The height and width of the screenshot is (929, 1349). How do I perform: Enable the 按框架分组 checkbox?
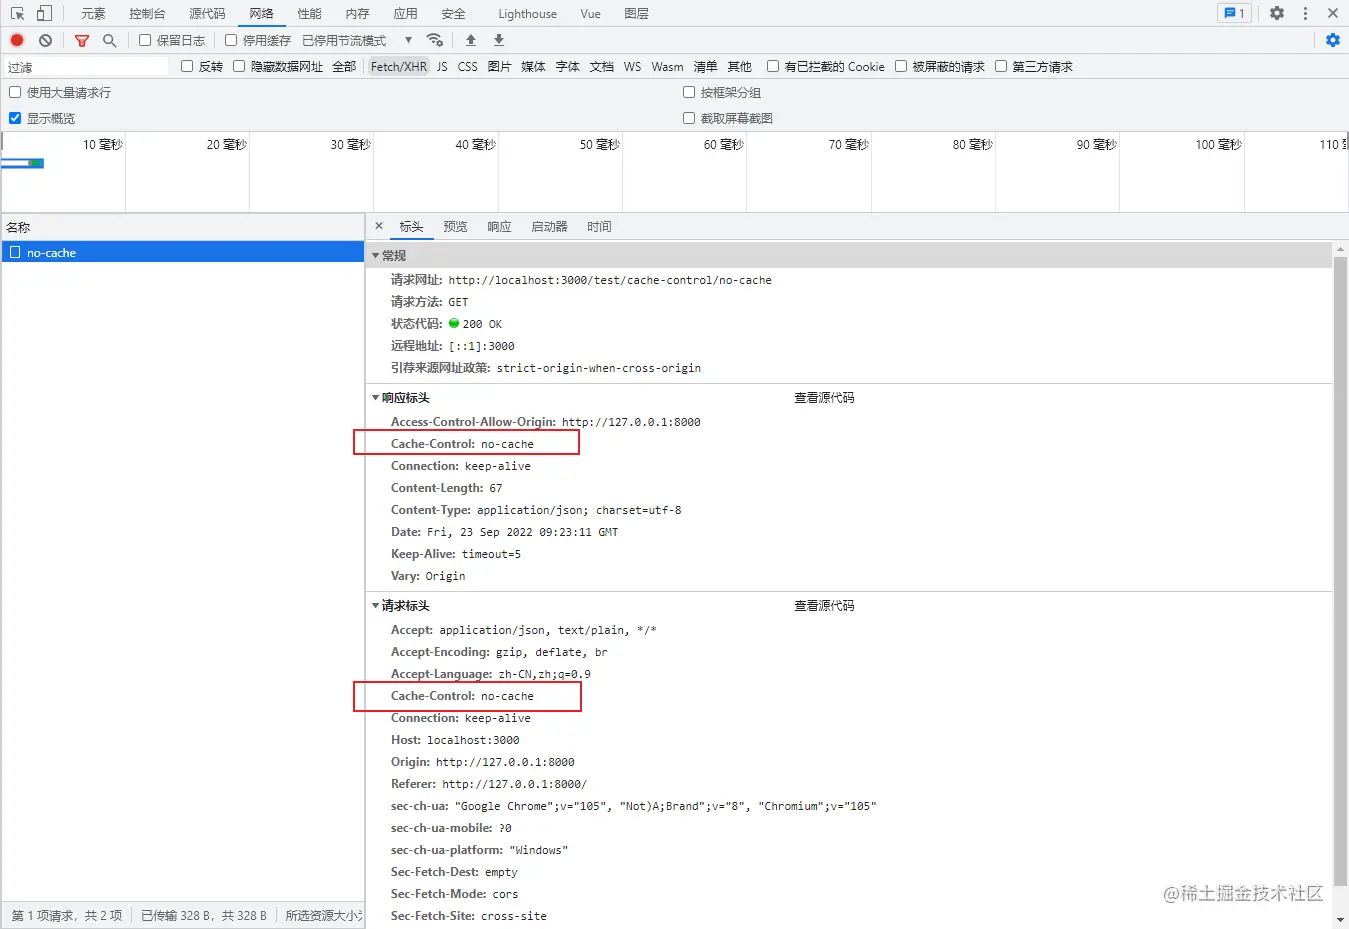[x=689, y=92]
